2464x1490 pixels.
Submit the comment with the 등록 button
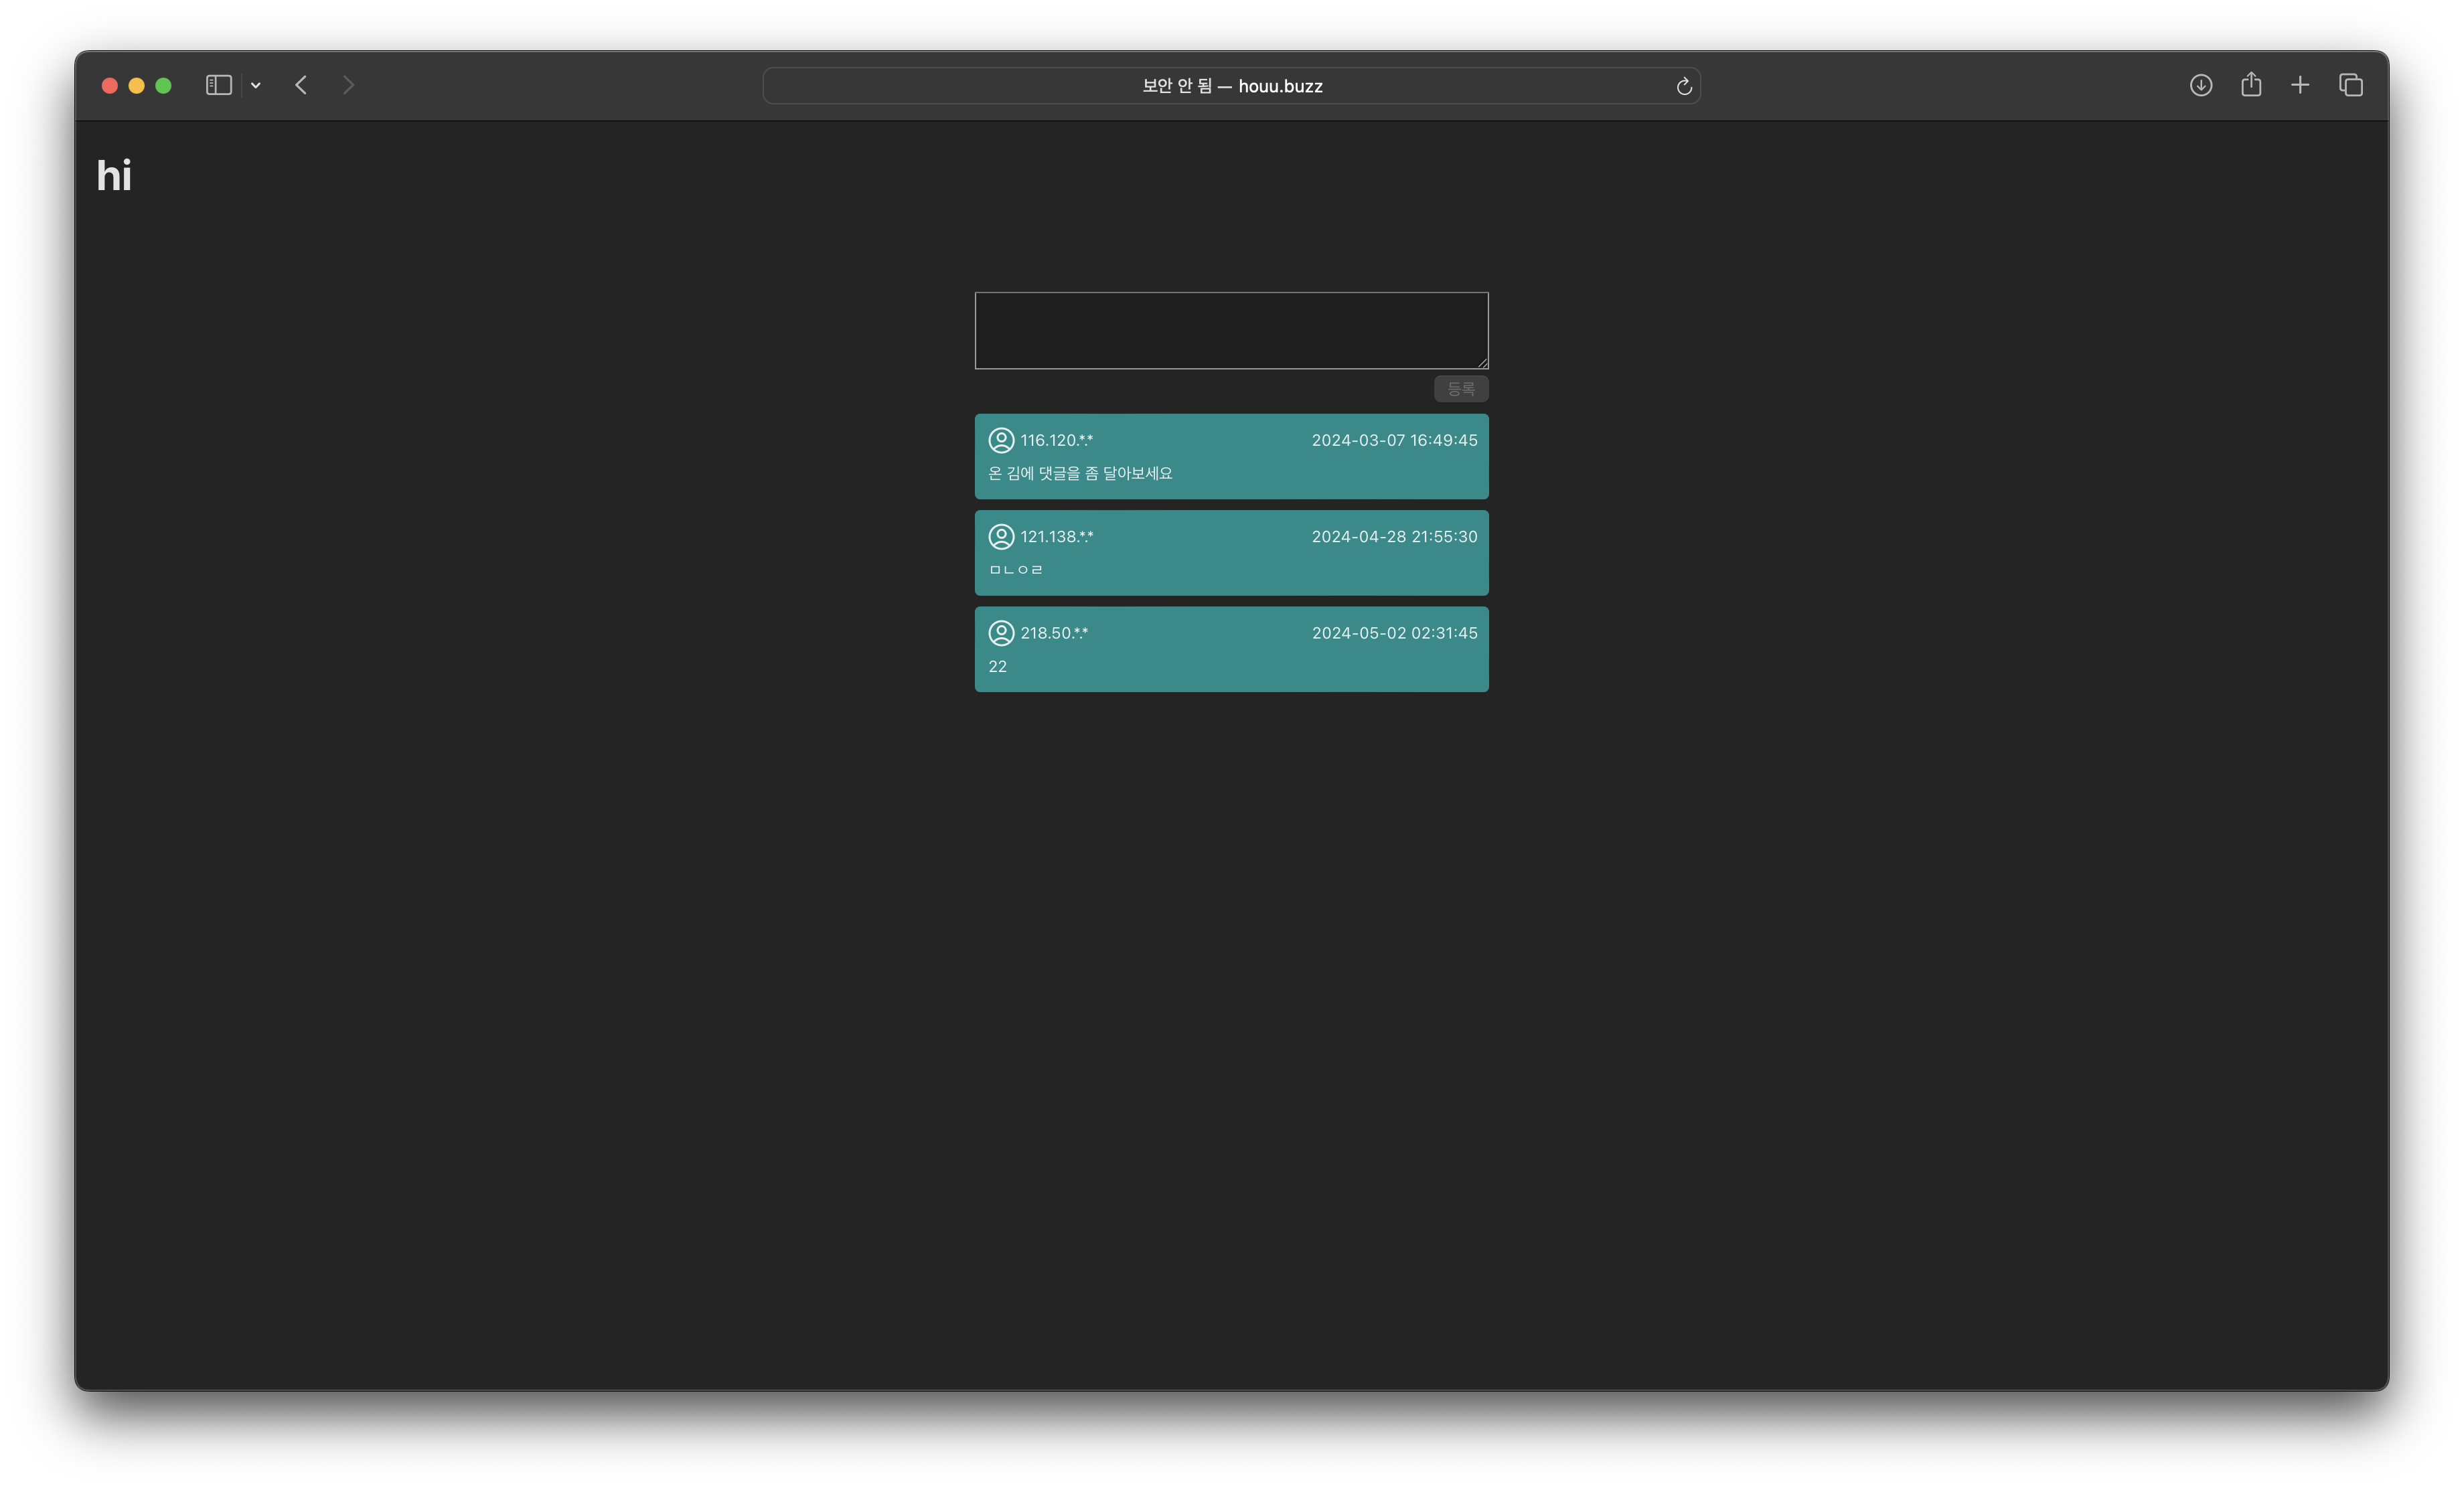1461,389
